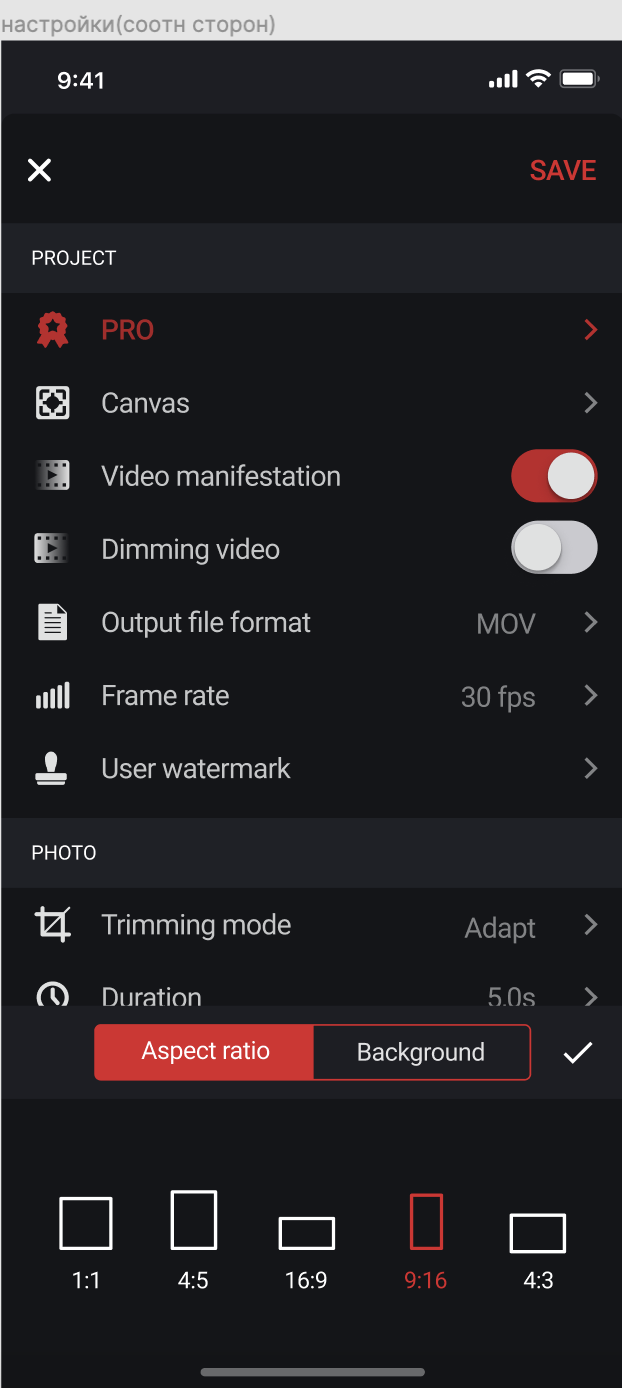Viewport: 622px width, 1388px height.
Task: Enable the Dimming video switch
Action: coord(554,548)
